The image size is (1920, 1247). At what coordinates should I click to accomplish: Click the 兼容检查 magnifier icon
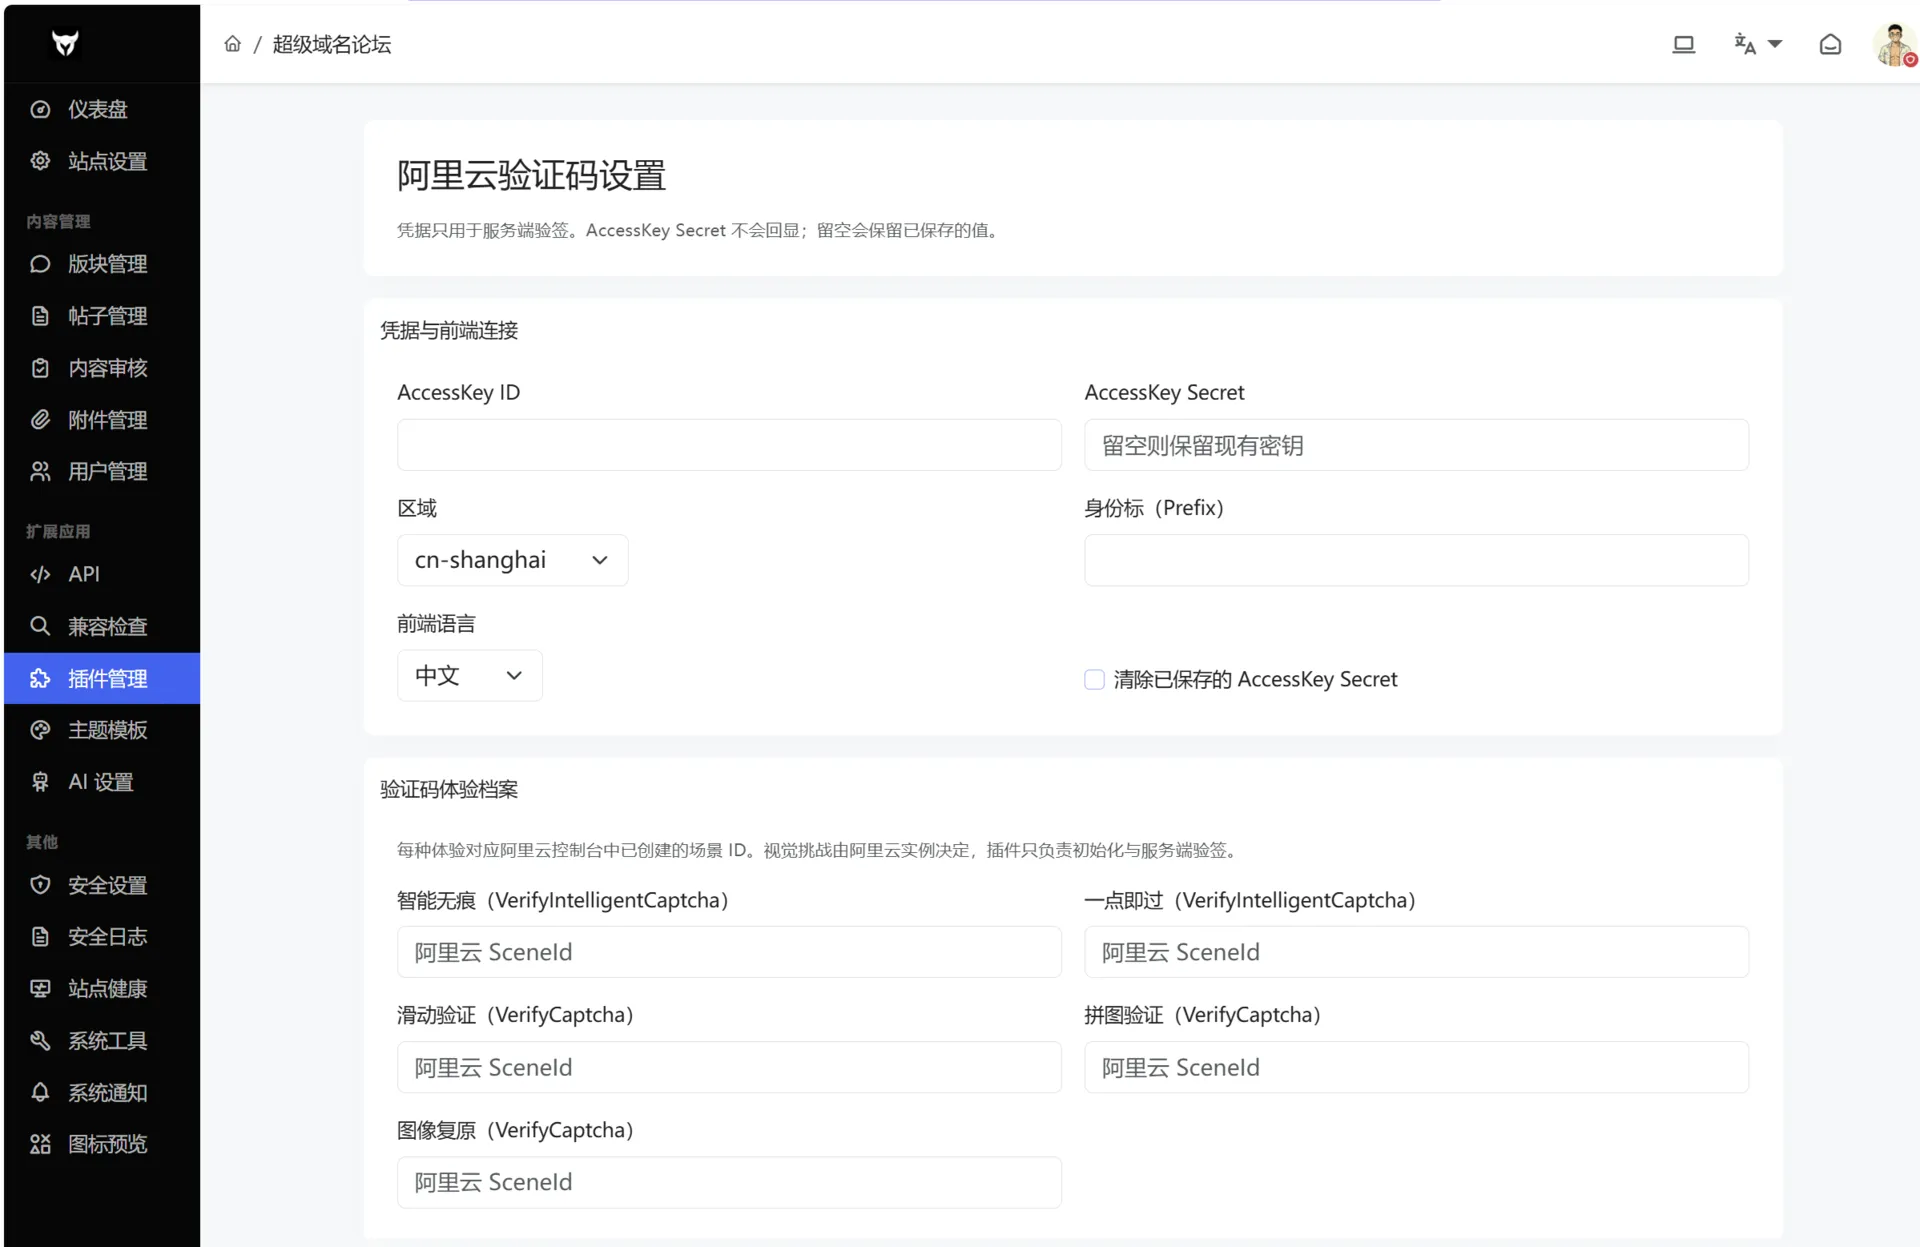coord(40,626)
